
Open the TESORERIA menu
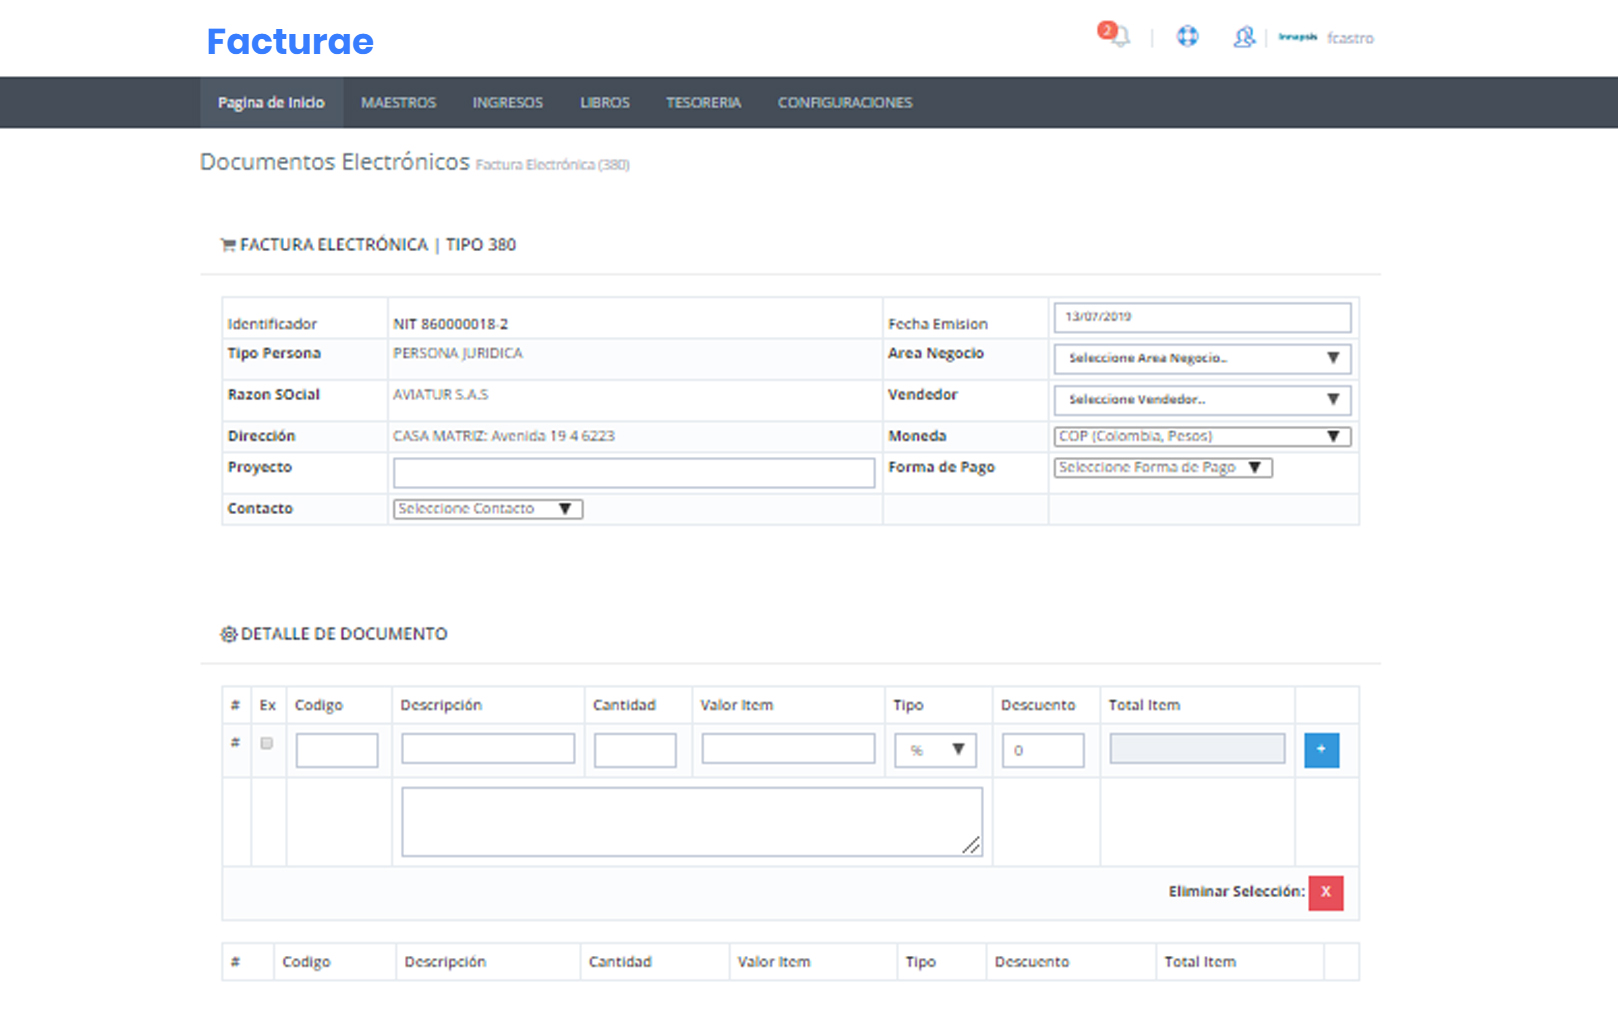703,103
